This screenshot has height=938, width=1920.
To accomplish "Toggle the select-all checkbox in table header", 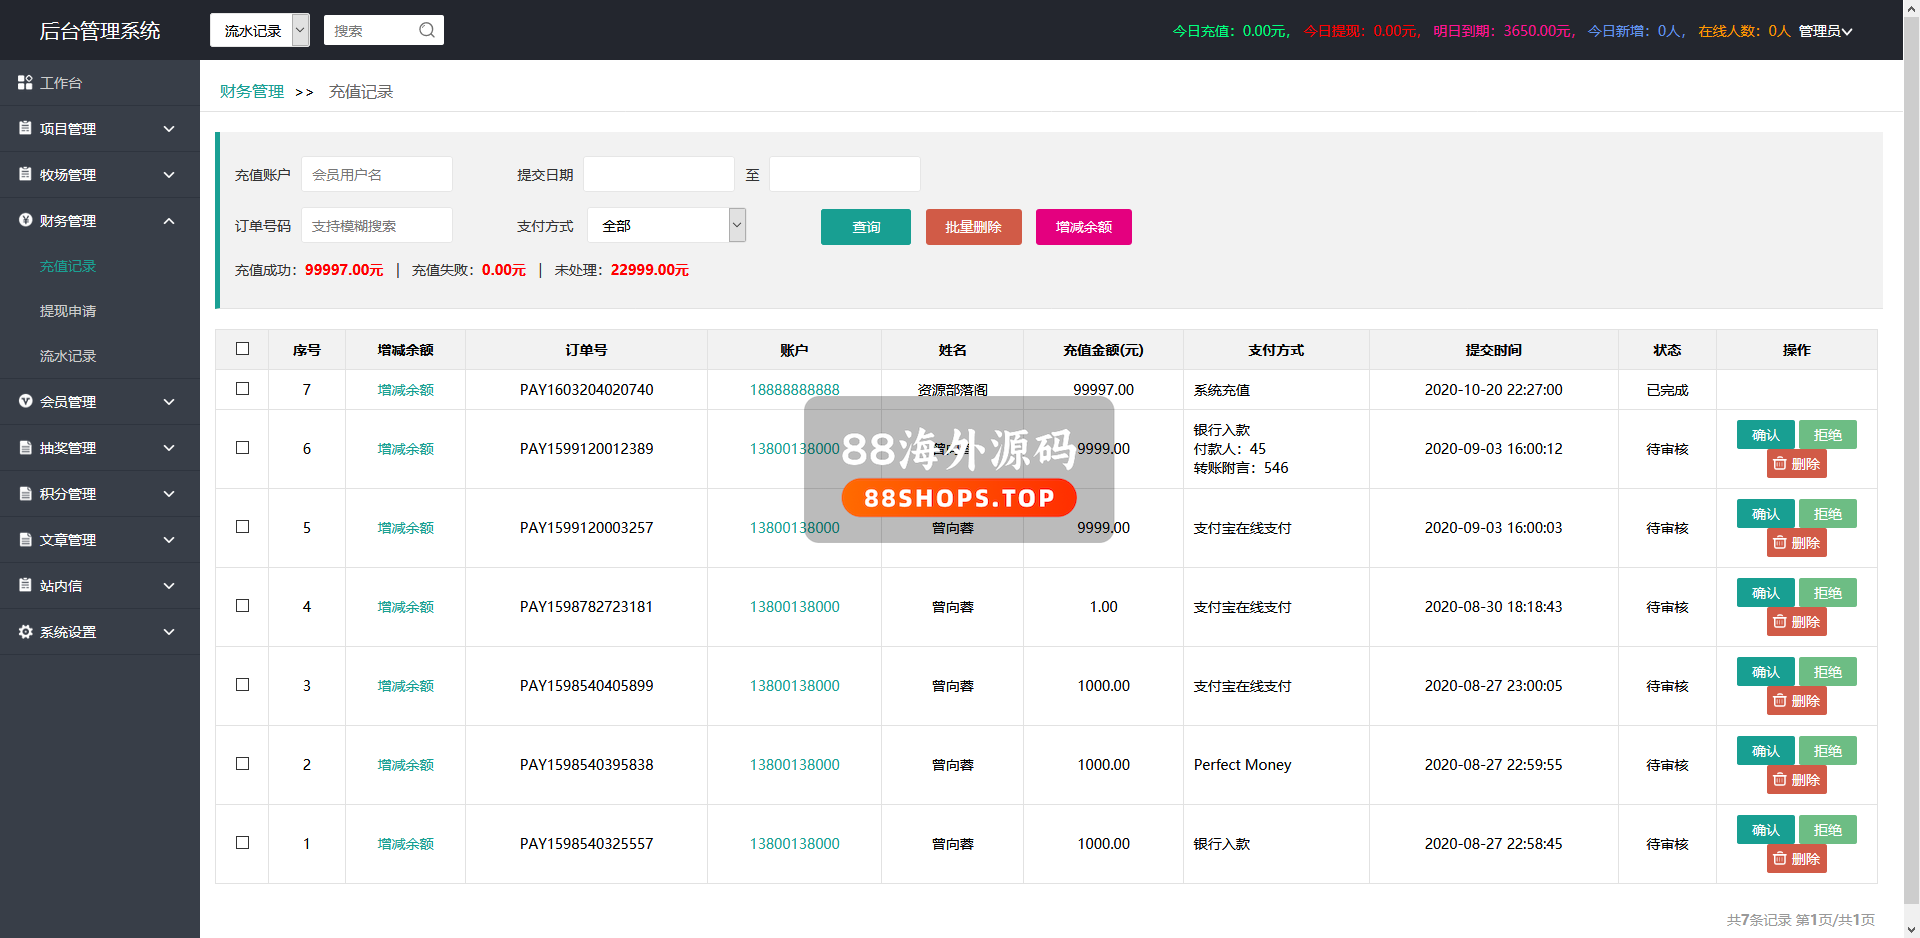I will [242, 349].
